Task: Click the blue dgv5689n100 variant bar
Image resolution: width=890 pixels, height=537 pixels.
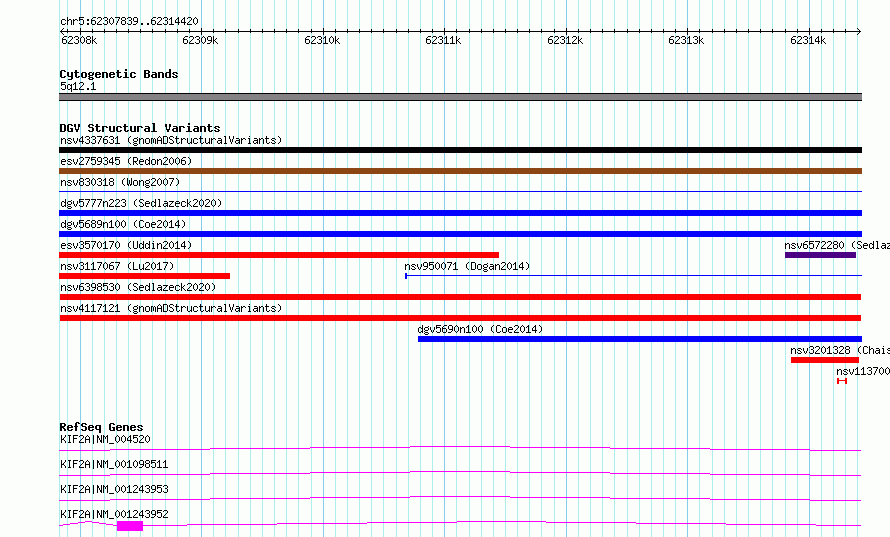Action: pos(460,234)
